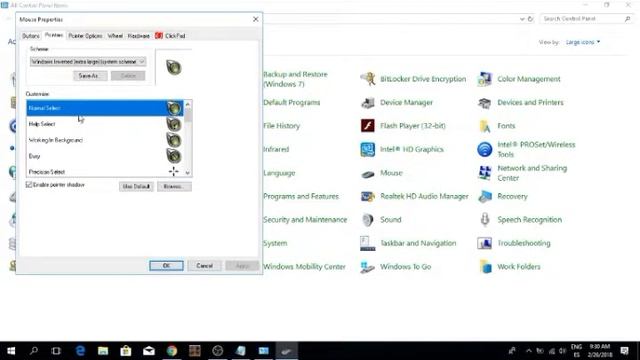
Task: Launch Google Chrome from taskbar
Action: 172,351
